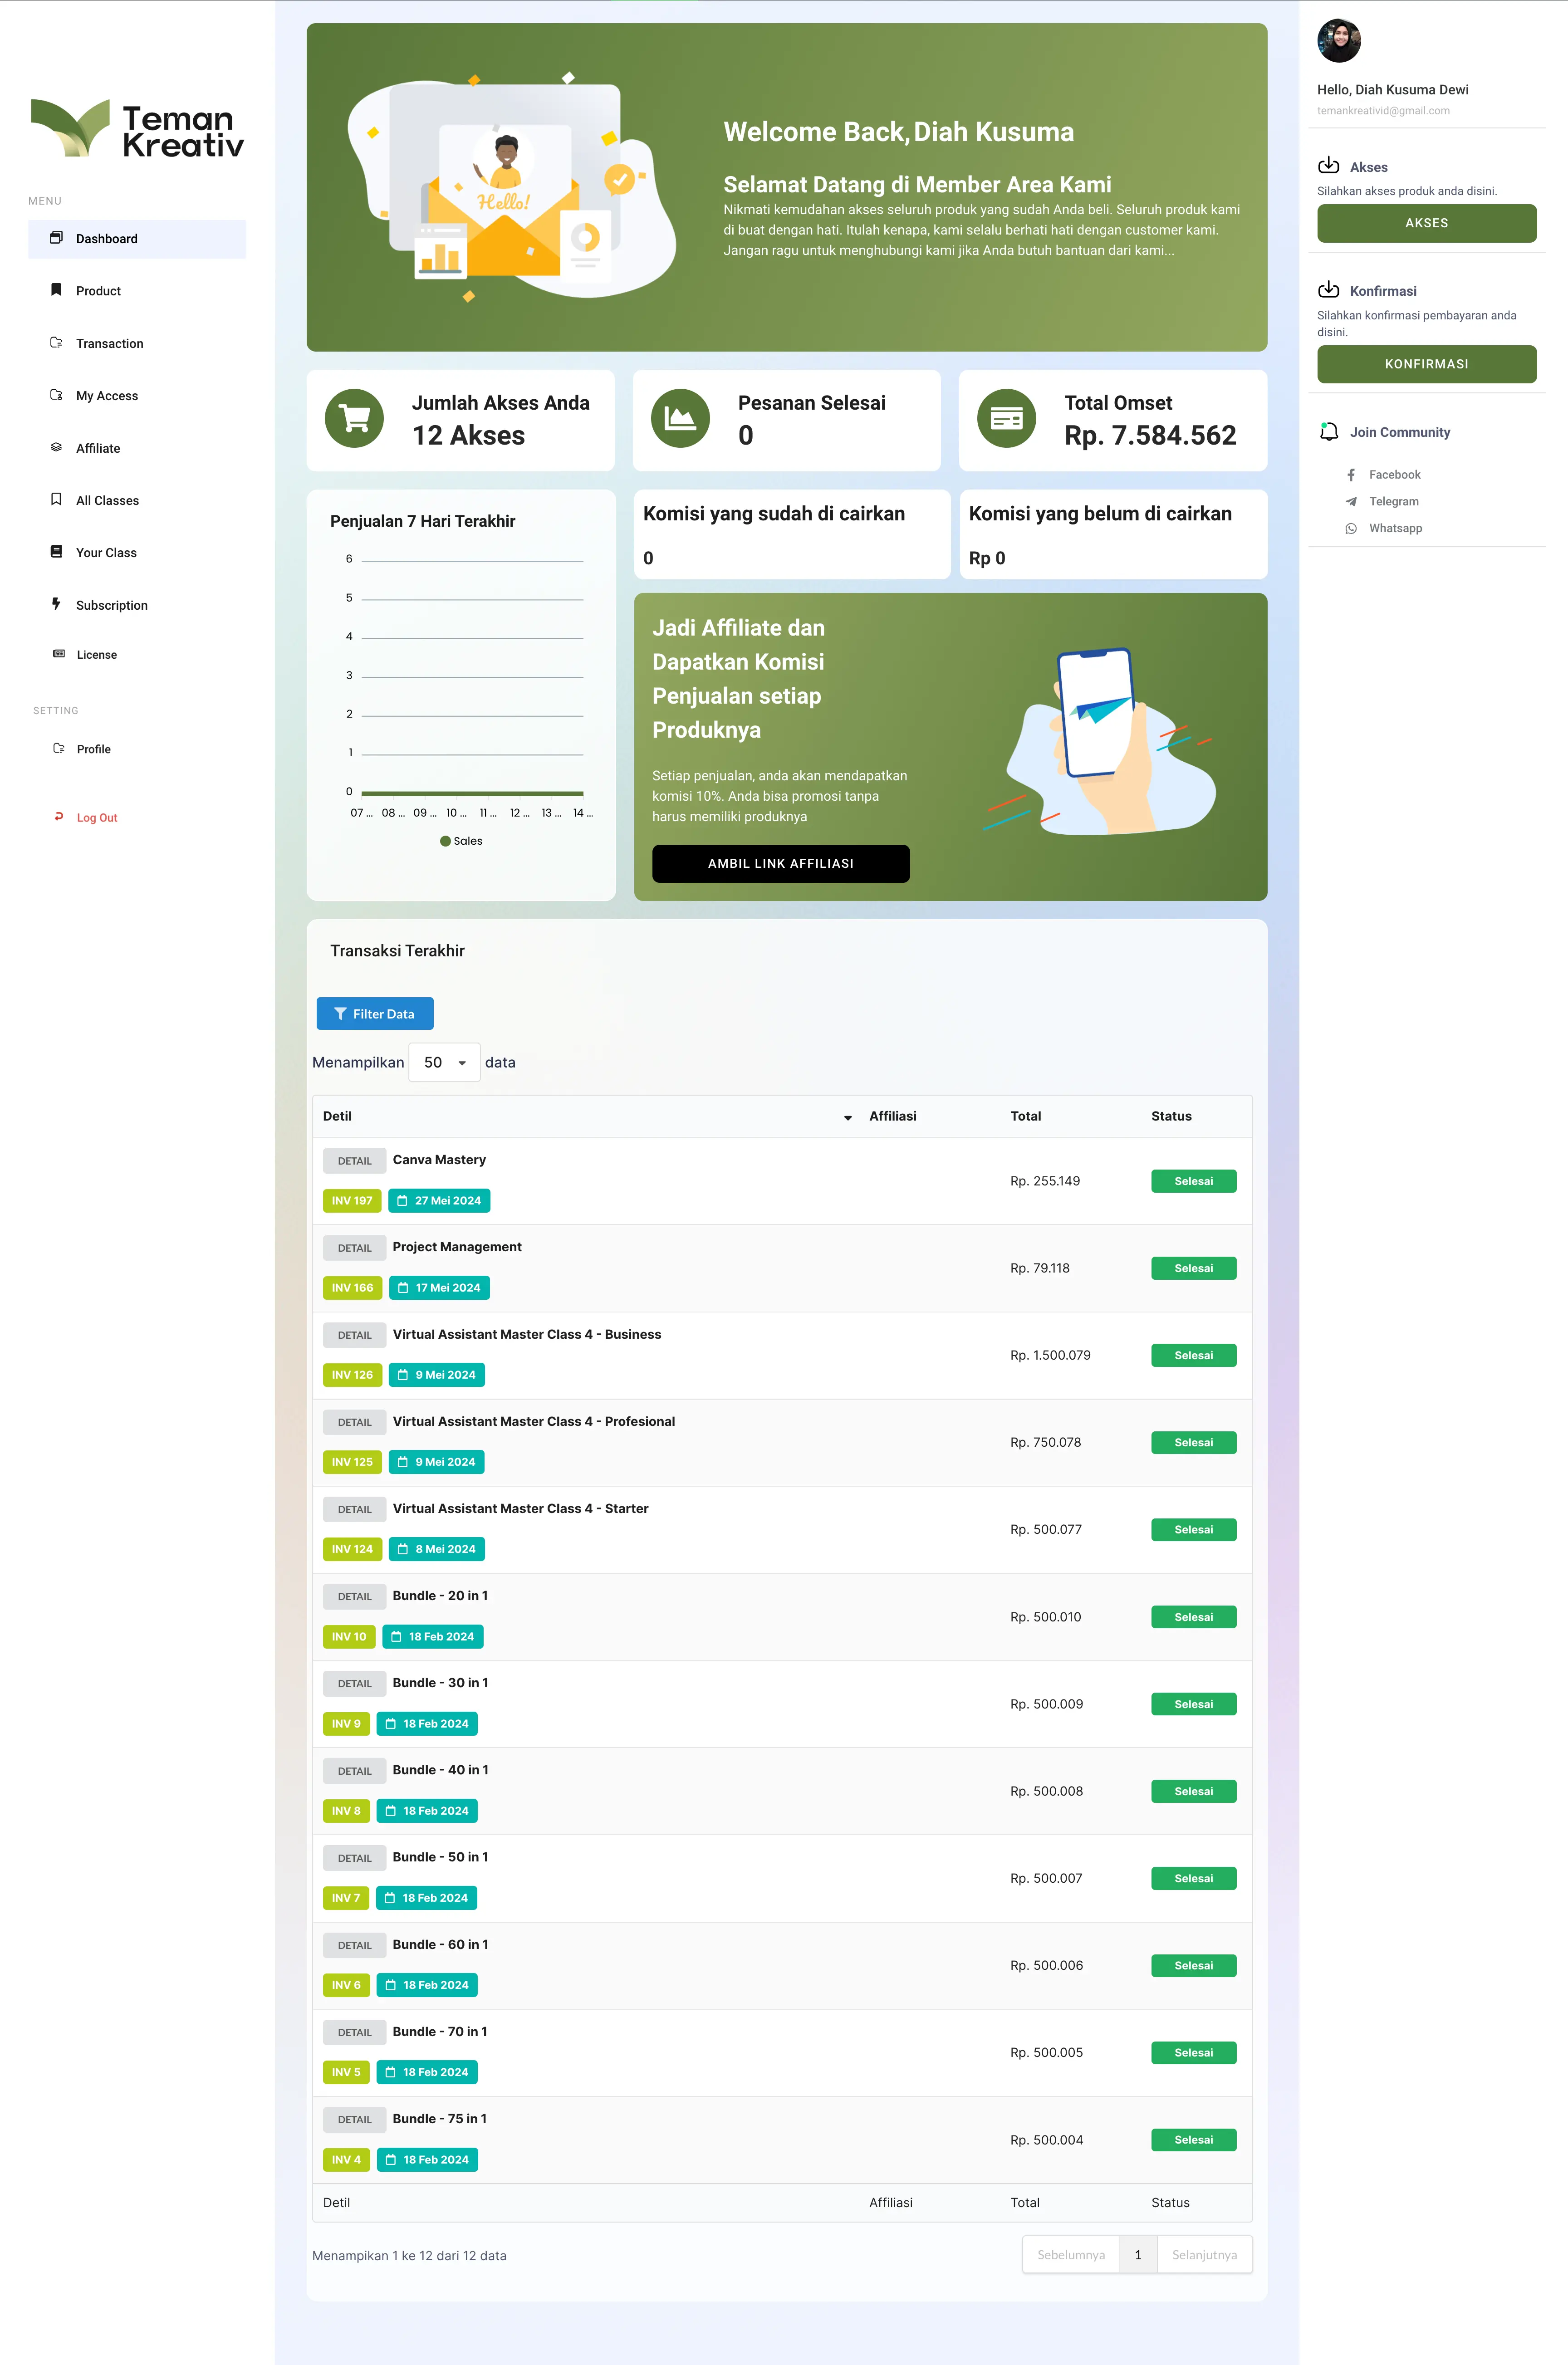Click the Subscription lightning icon
Viewport: 1568px width, 2365px height.
56,604
